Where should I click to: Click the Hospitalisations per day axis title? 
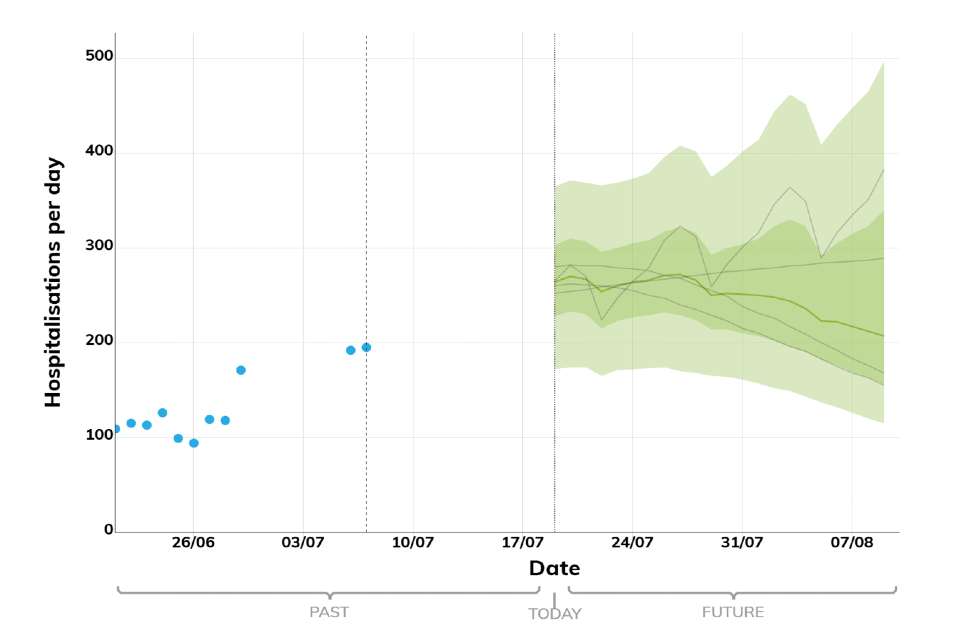(53, 282)
